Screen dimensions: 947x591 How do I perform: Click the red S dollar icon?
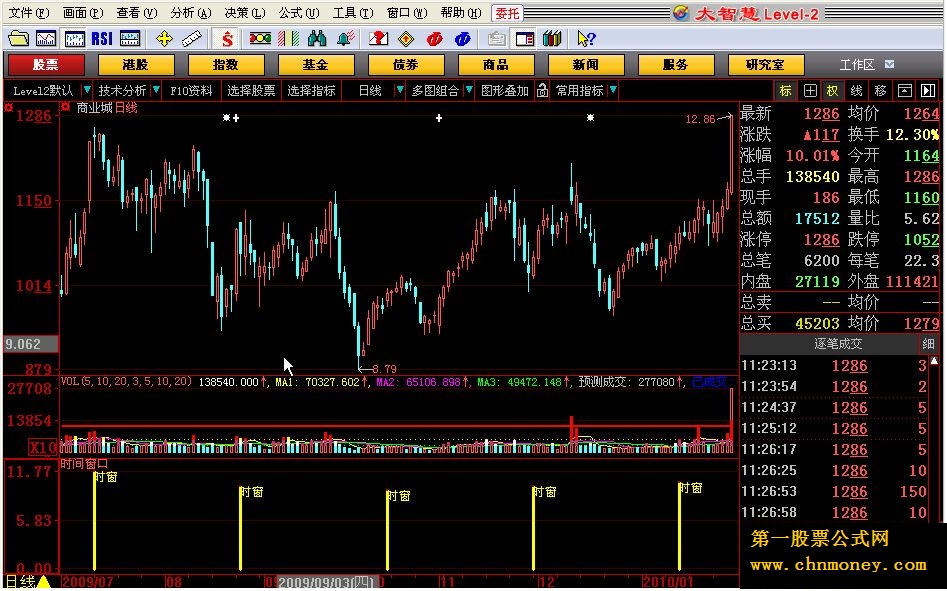(227, 39)
